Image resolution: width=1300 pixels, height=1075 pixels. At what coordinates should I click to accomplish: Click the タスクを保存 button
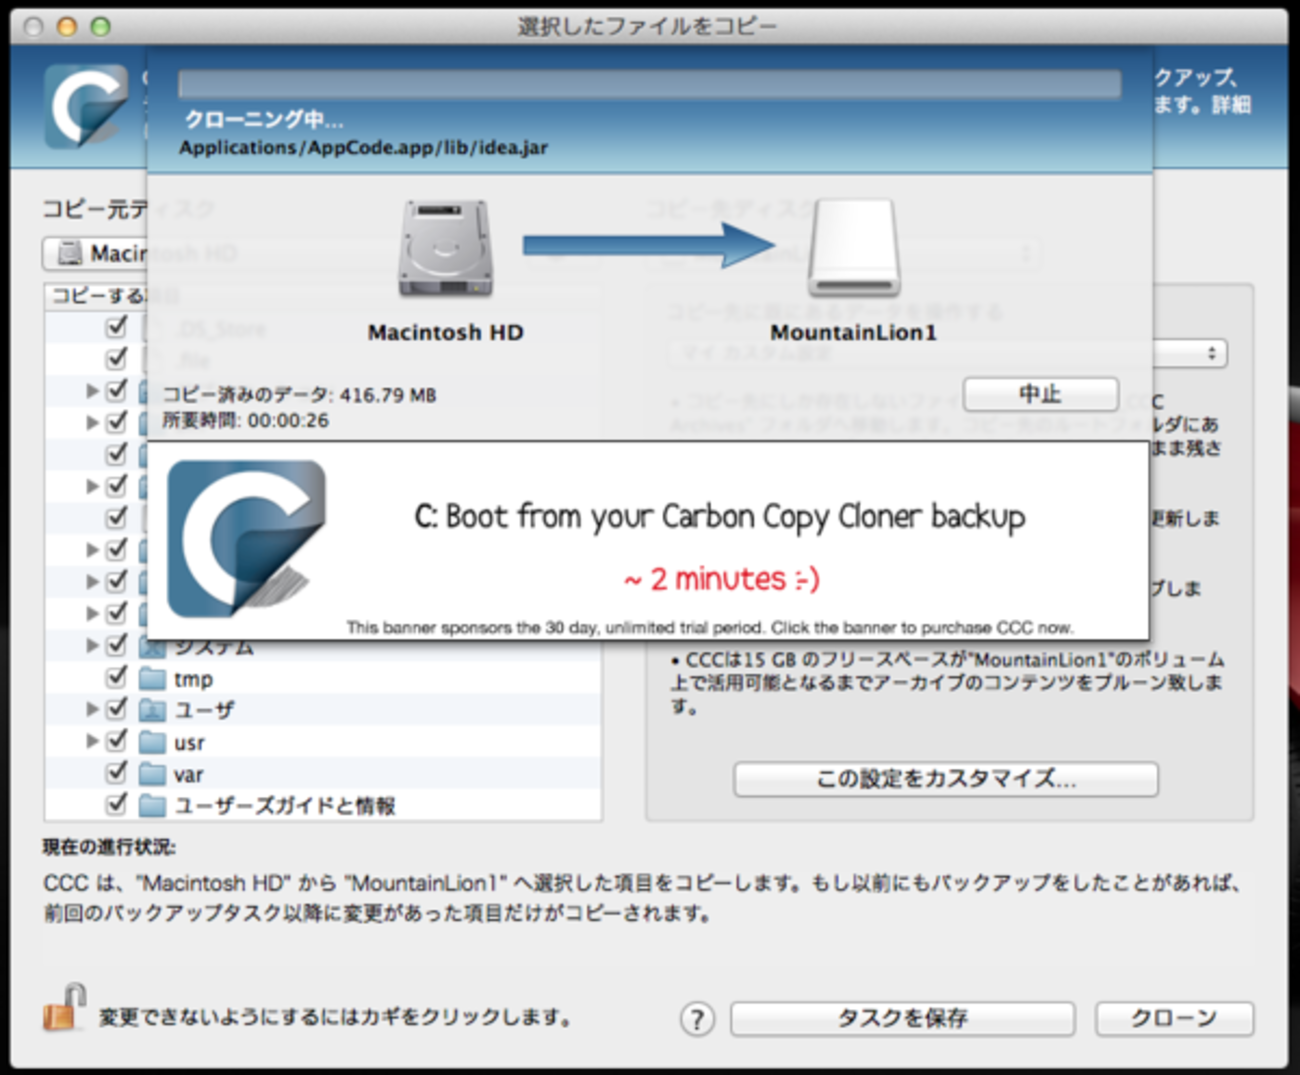point(902,1019)
